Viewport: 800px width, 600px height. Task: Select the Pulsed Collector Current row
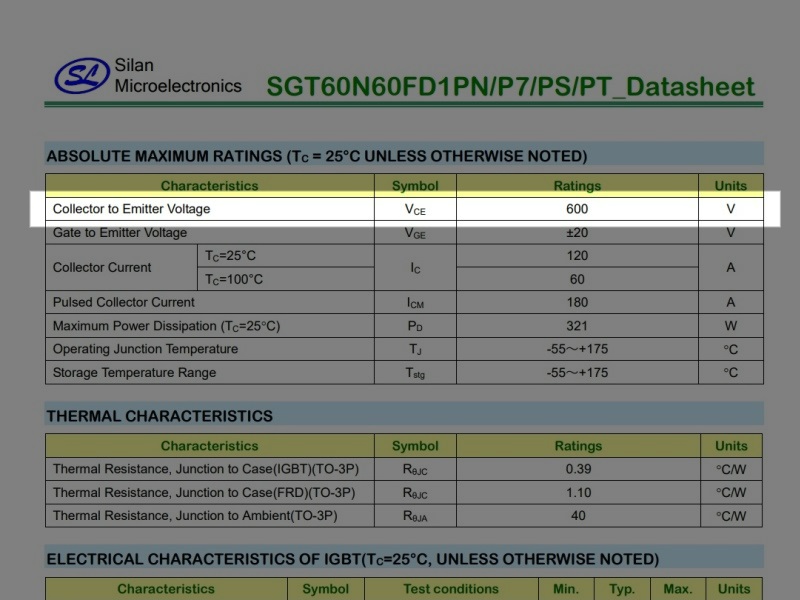coord(405,303)
